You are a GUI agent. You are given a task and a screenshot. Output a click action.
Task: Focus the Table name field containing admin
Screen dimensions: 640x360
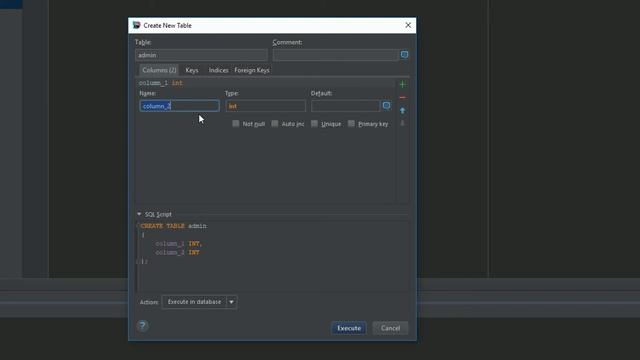tap(201, 55)
